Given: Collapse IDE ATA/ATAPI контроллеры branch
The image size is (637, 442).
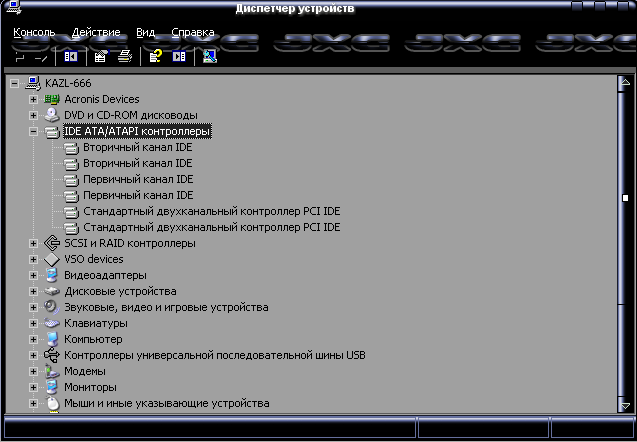Looking at the screenshot, I should coord(33,132).
